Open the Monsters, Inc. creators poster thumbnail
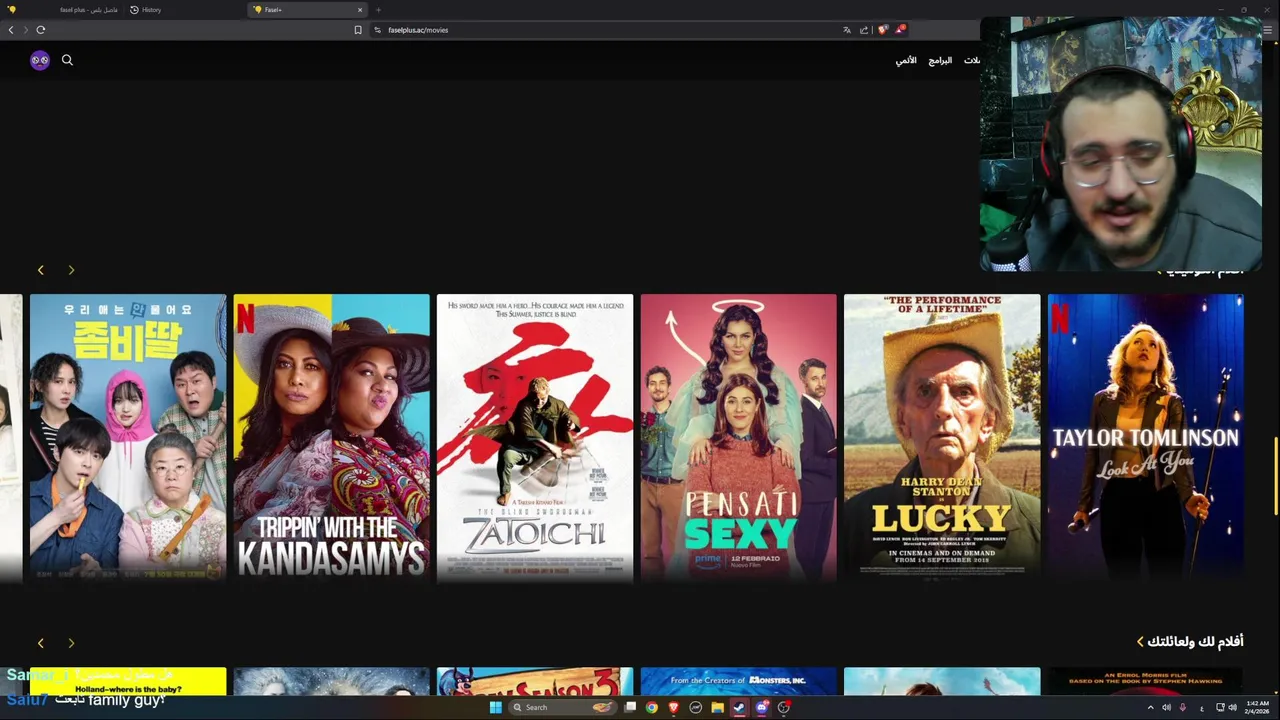 pyautogui.click(x=738, y=681)
